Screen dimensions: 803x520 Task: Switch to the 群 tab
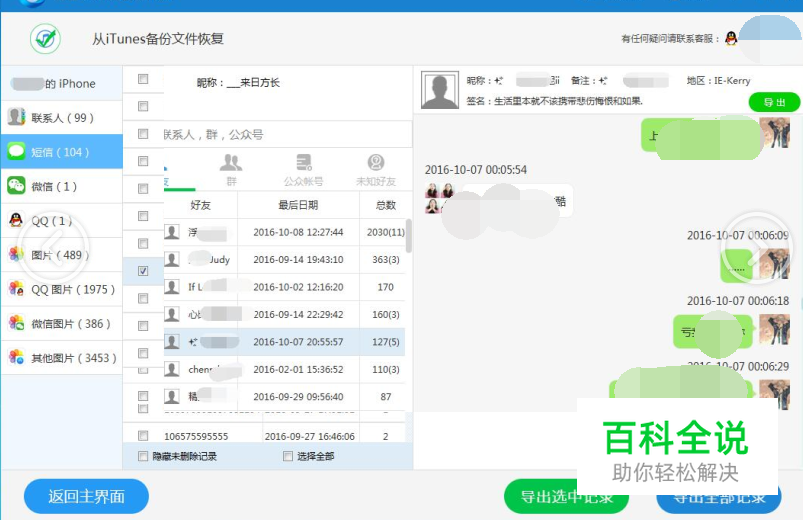231,171
